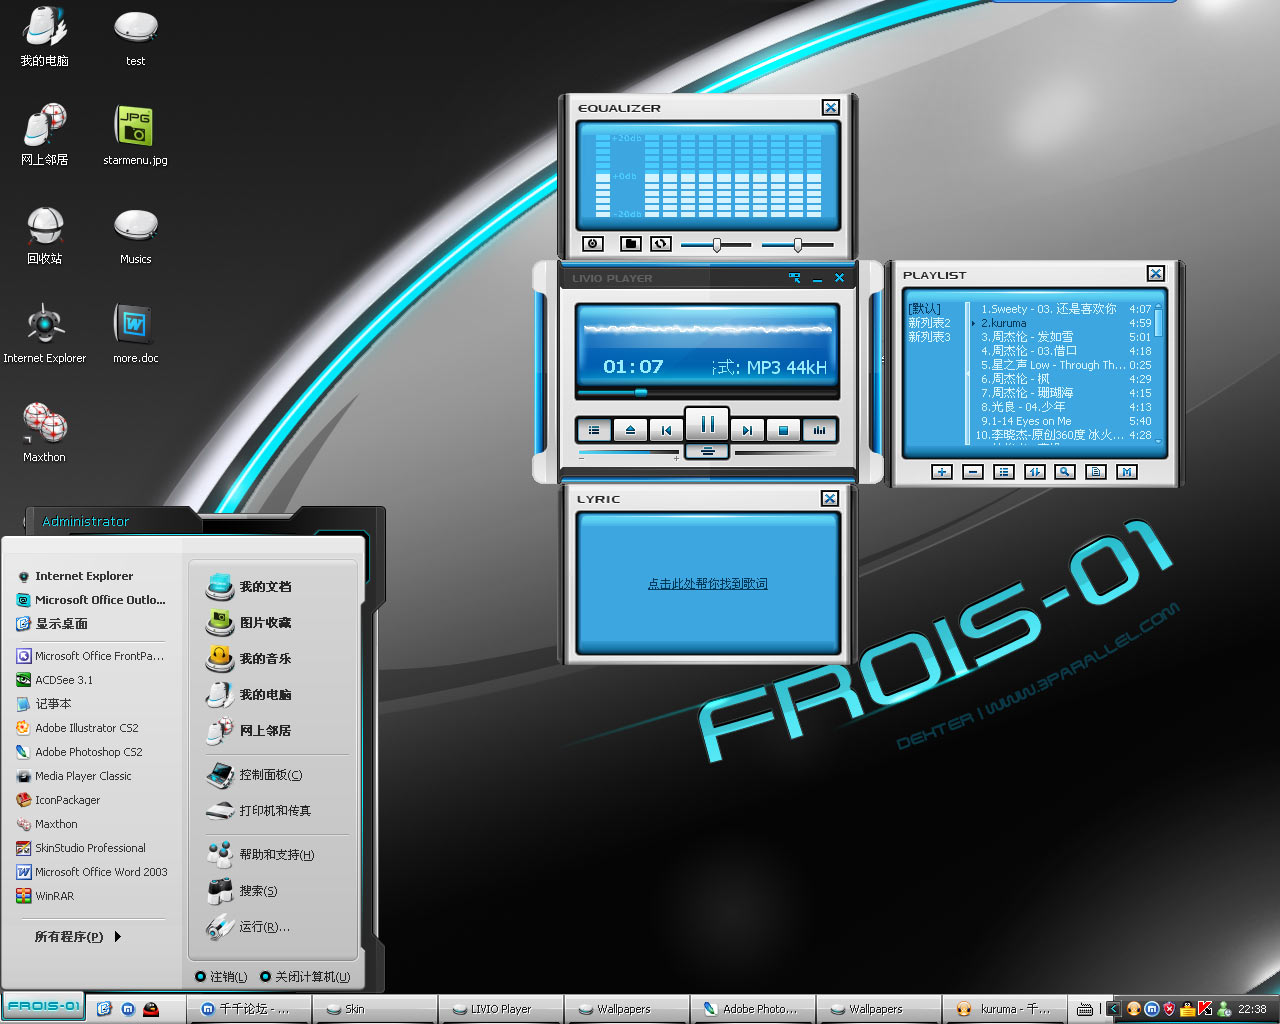Add files with the playlist plus button
The height and width of the screenshot is (1024, 1280).
pyautogui.click(x=942, y=472)
